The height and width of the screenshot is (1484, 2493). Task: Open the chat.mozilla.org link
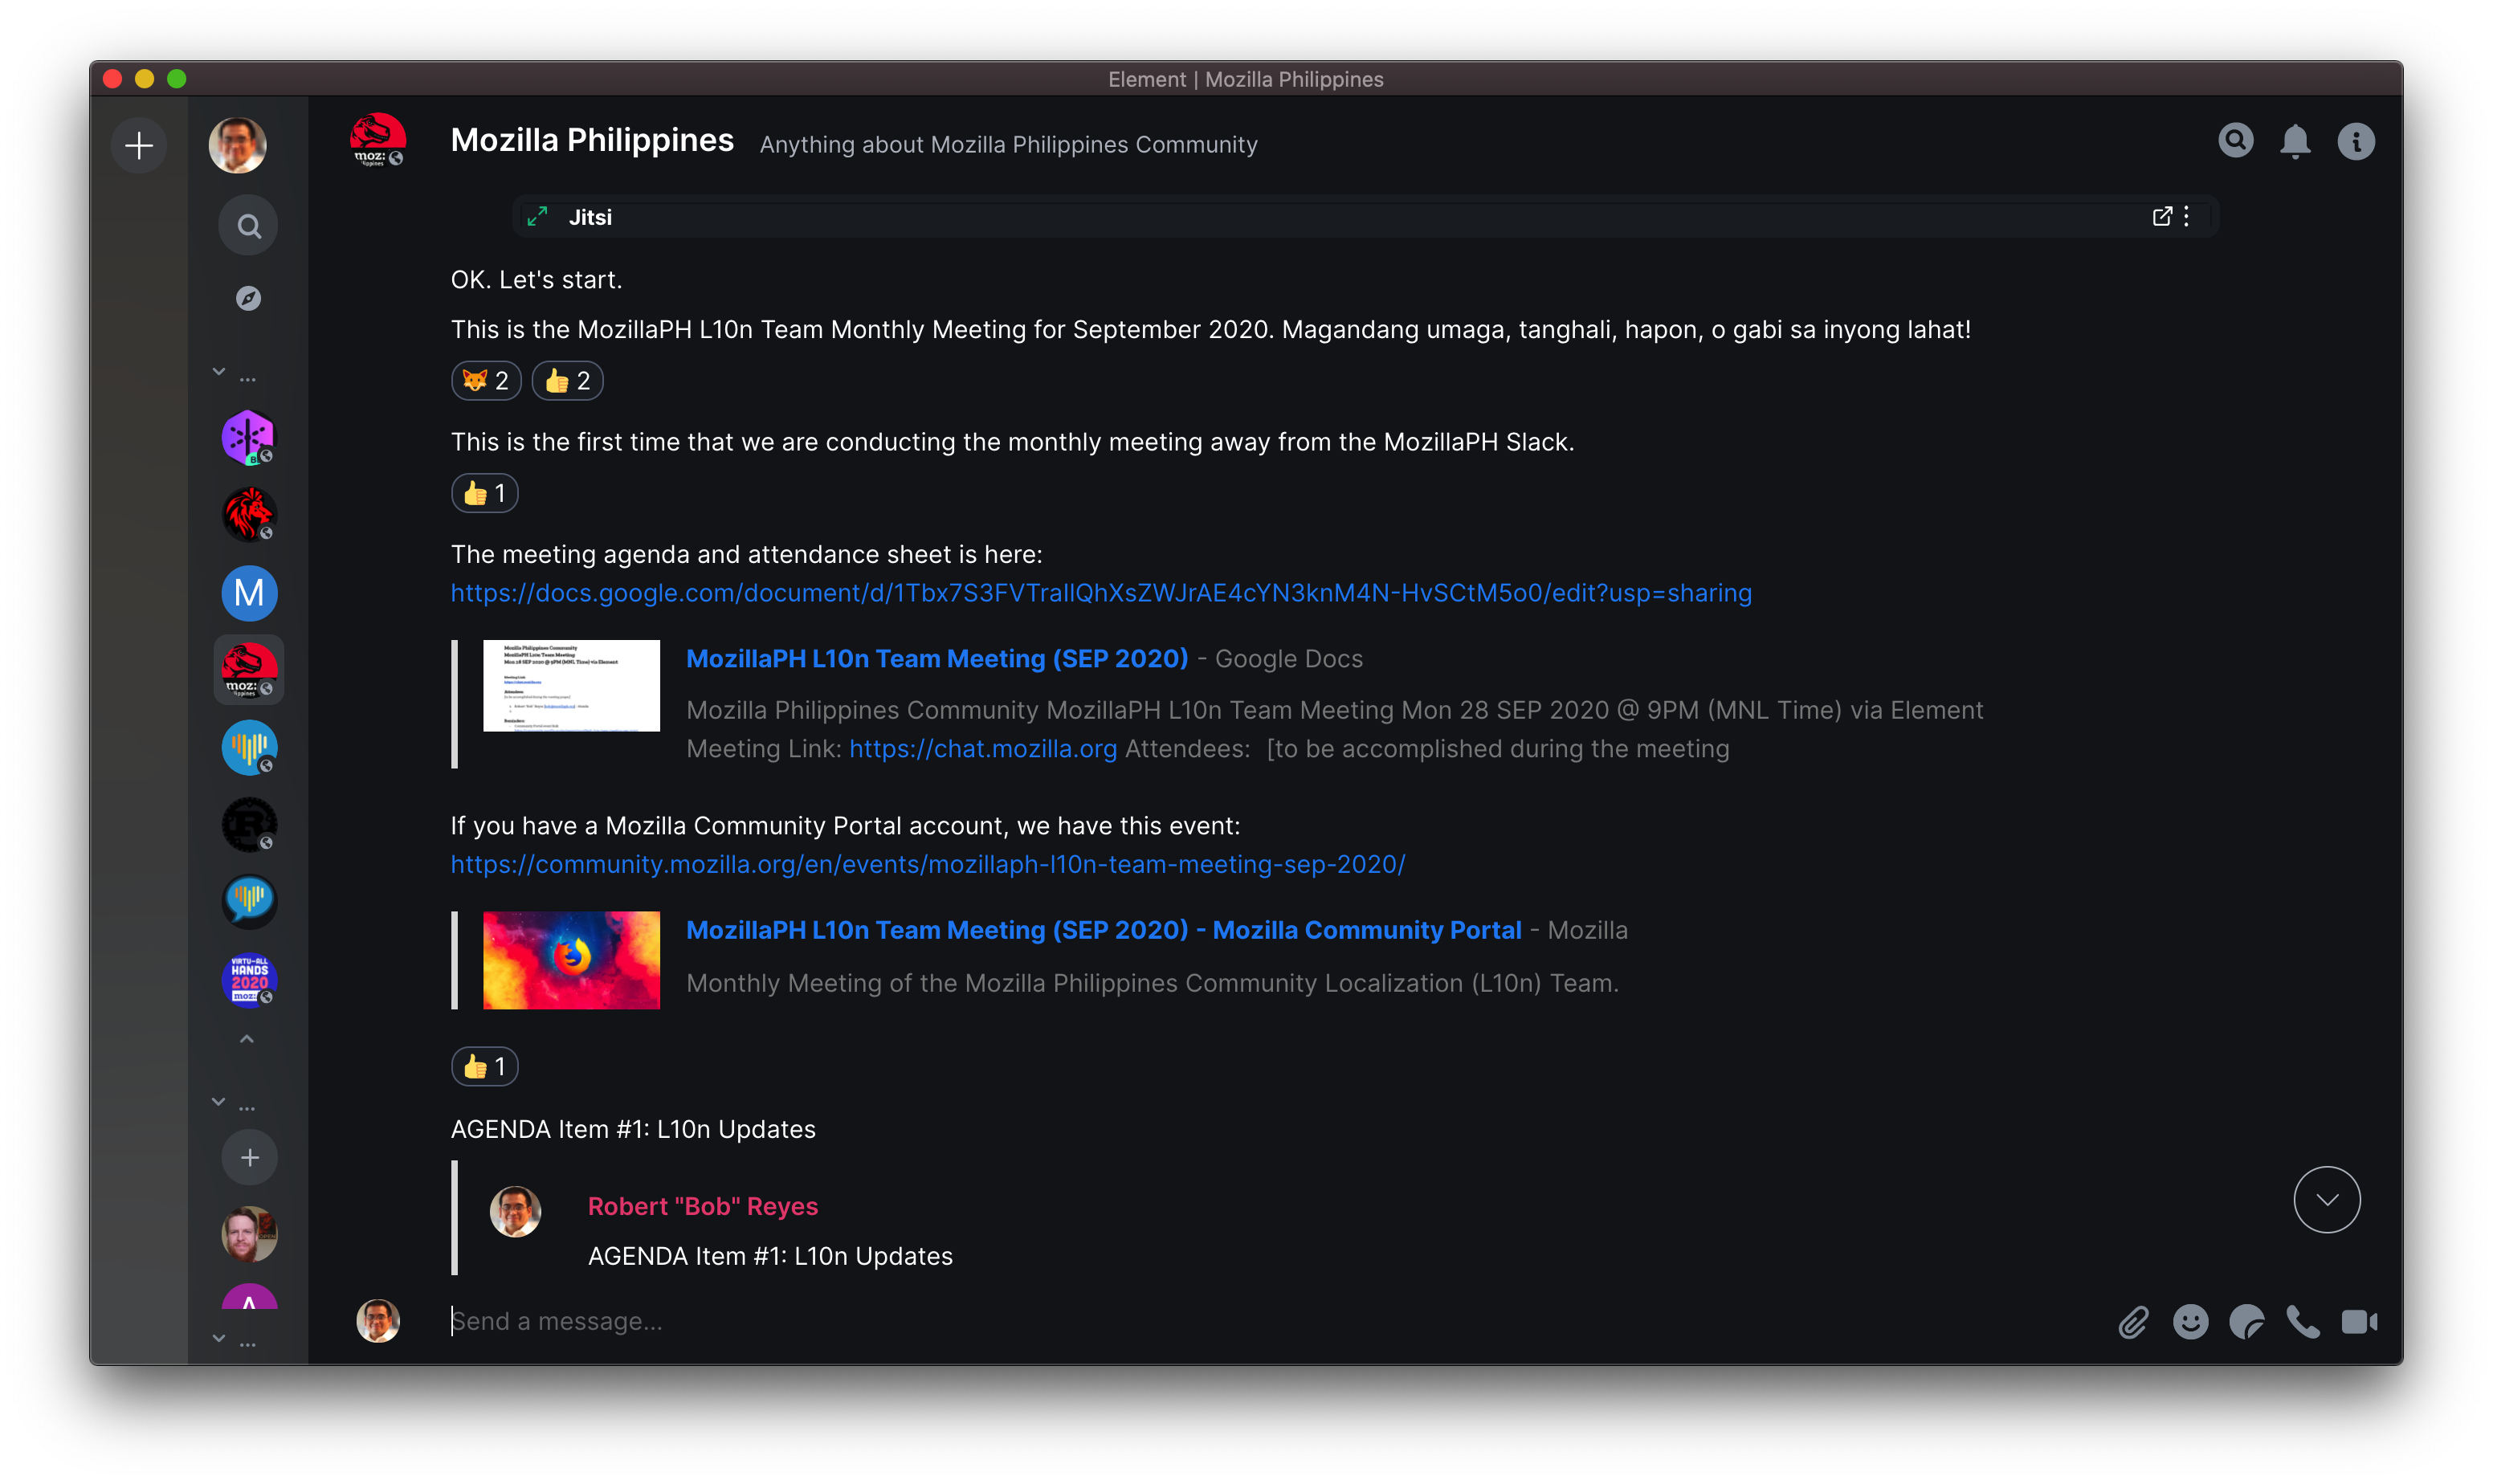pyautogui.click(x=983, y=749)
